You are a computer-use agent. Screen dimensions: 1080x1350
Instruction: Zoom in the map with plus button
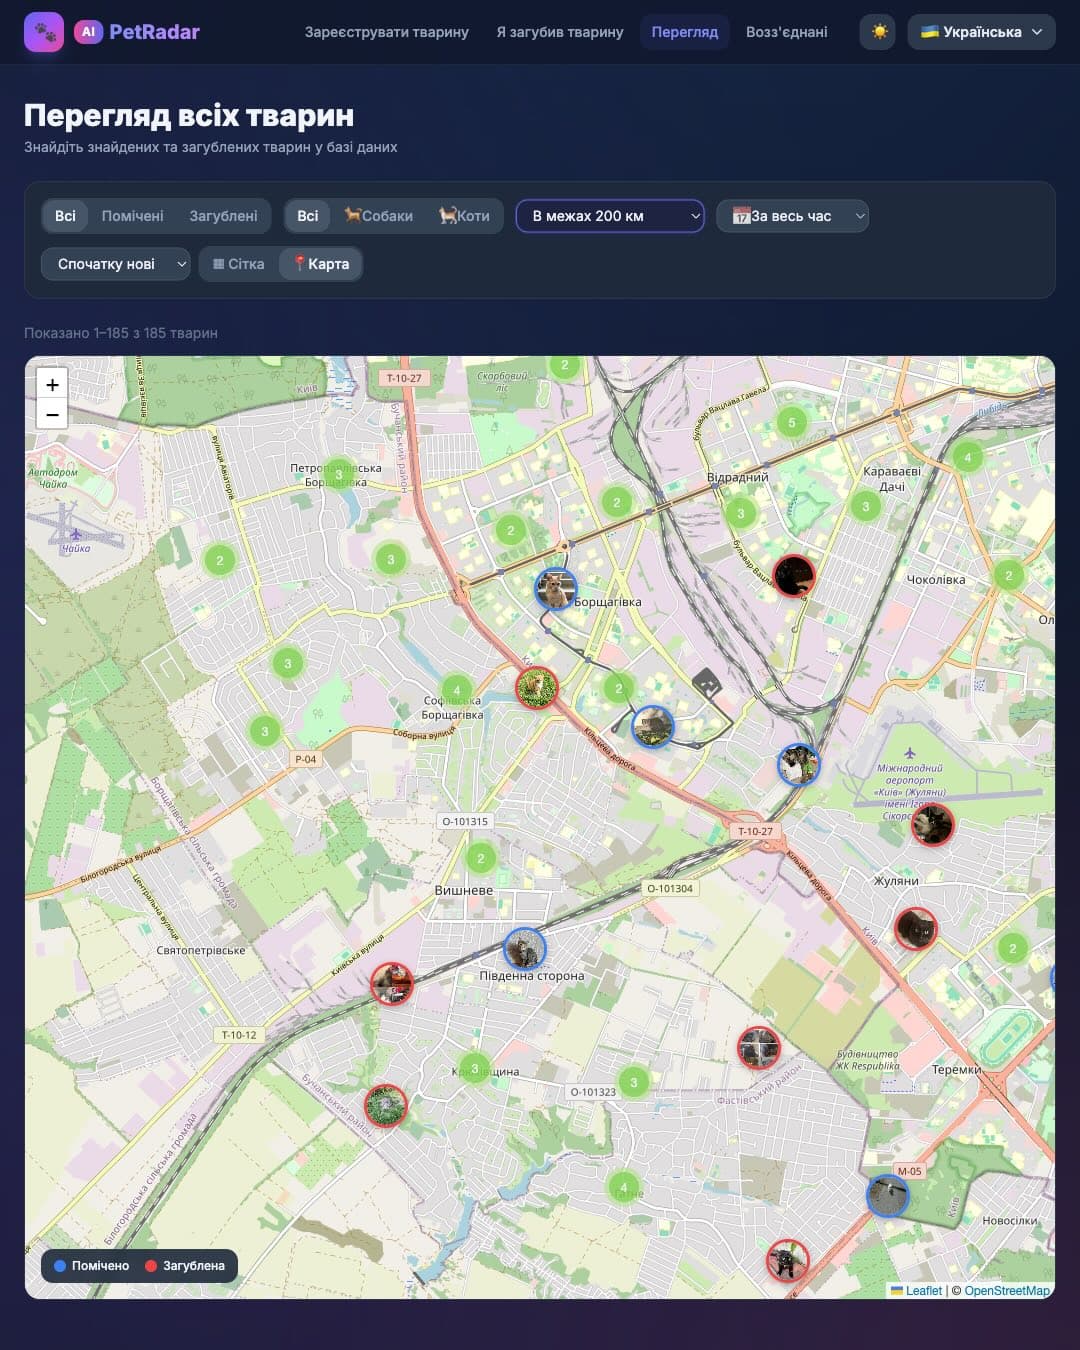[52, 385]
